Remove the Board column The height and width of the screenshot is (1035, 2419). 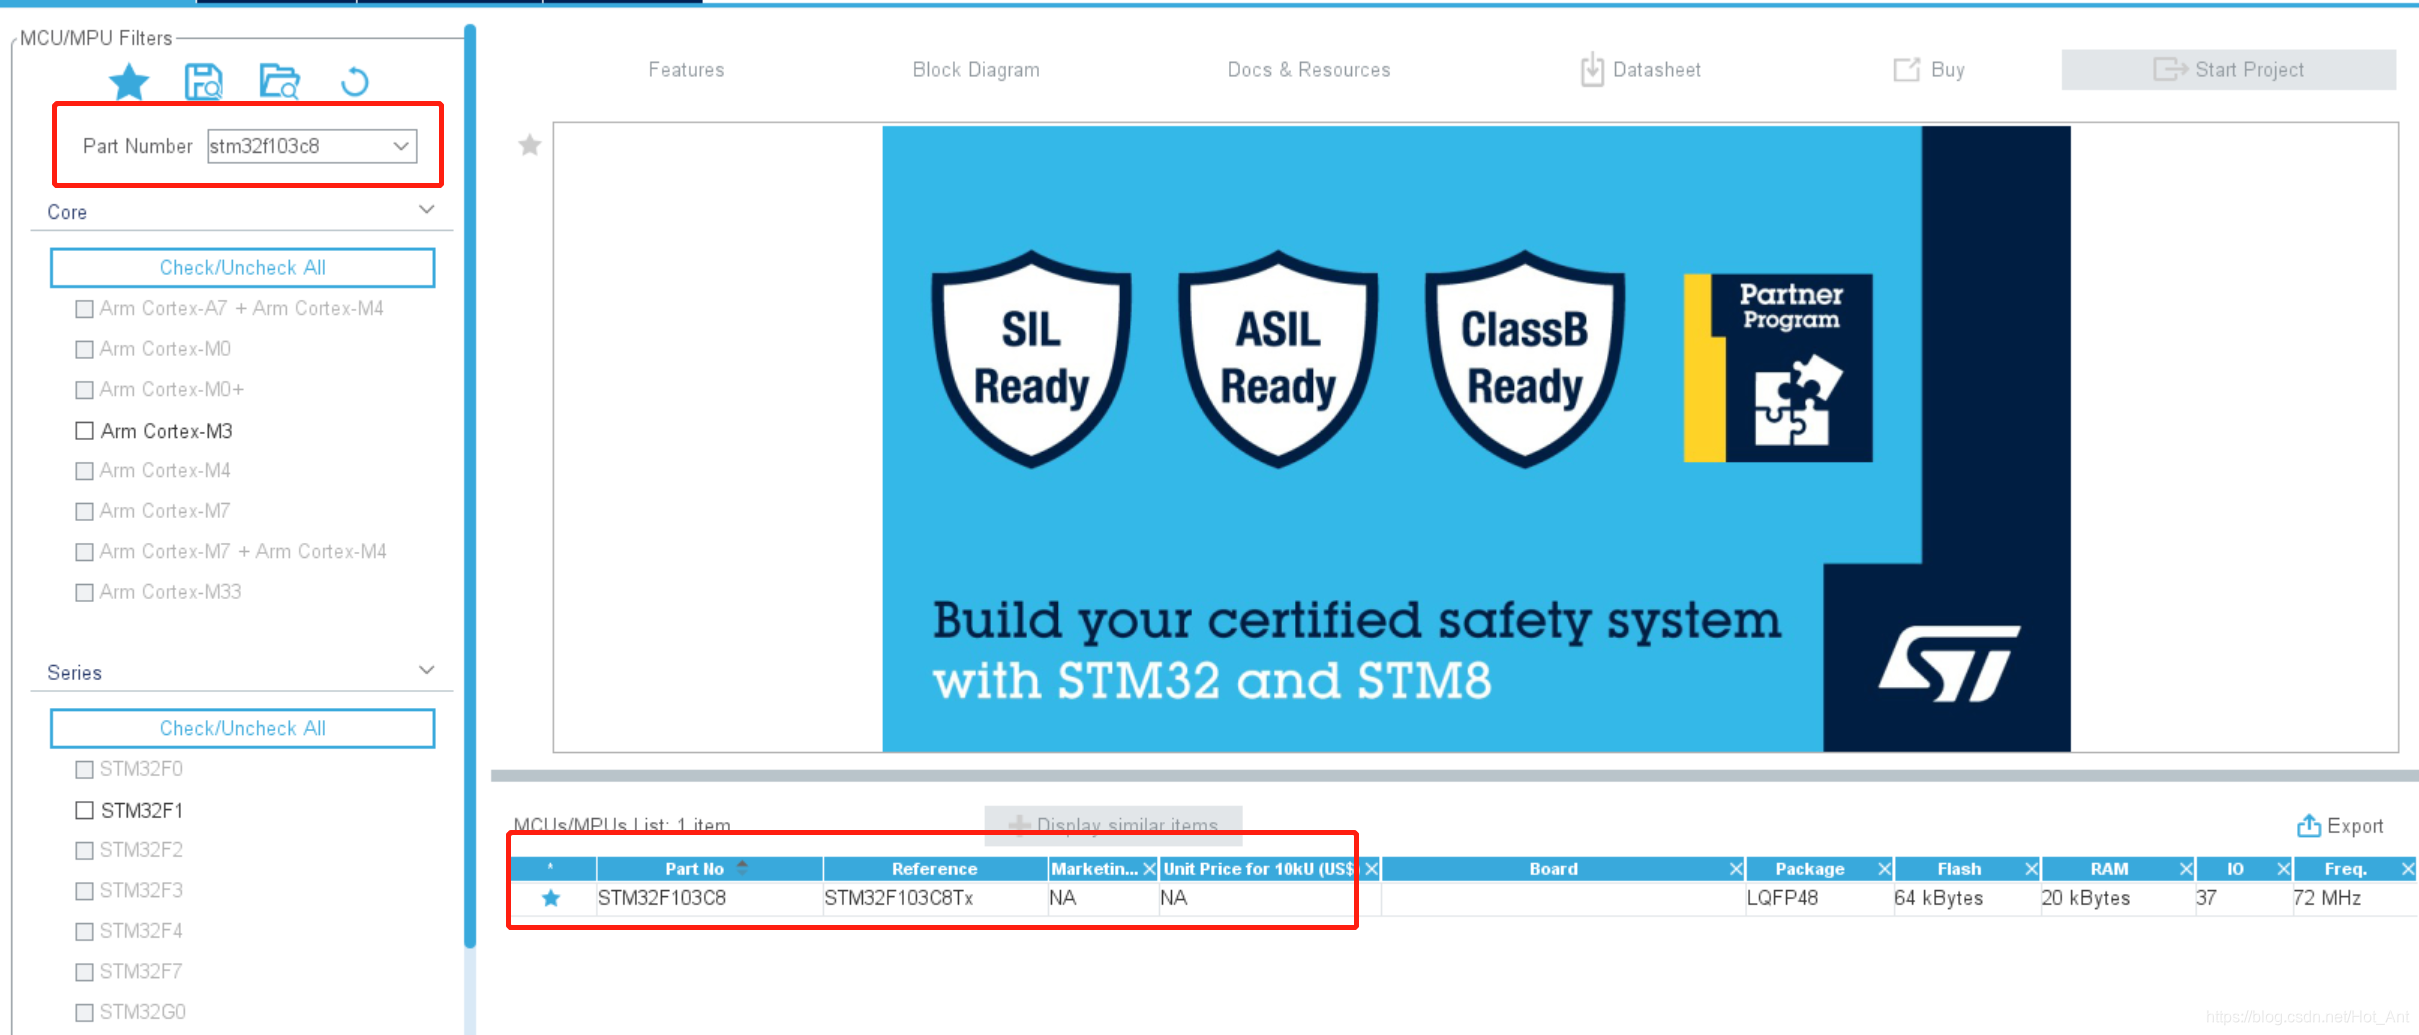[1736, 869]
